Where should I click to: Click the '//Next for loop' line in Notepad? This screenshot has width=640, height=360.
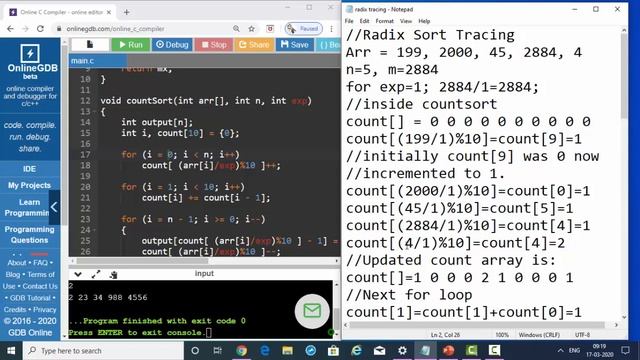409,295
